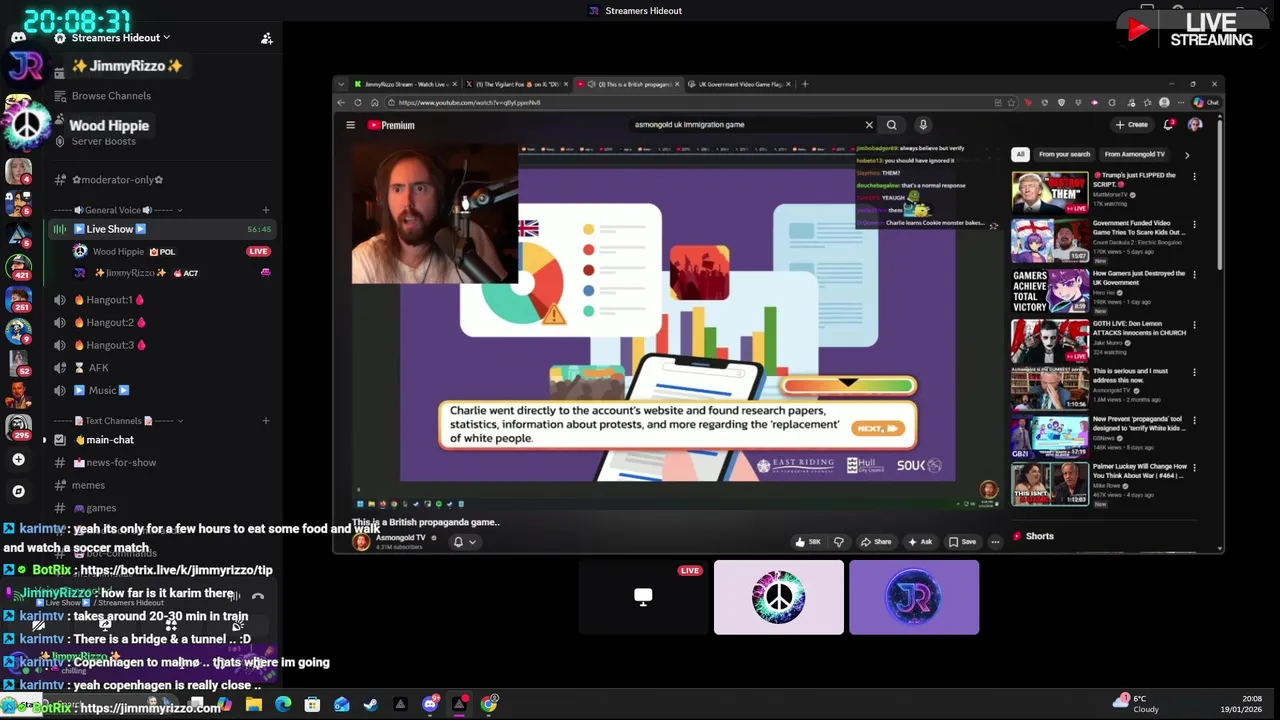Open server icon with 251 badge
1280x720 pixels.
tap(19, 298)
